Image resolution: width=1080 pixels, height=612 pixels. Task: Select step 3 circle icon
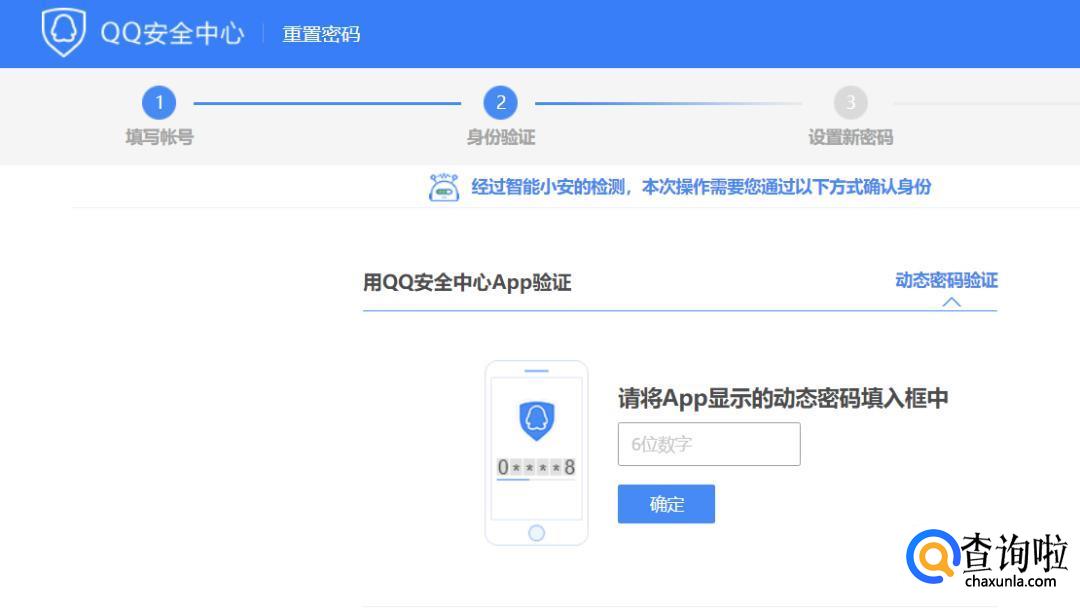pos(851,103)
